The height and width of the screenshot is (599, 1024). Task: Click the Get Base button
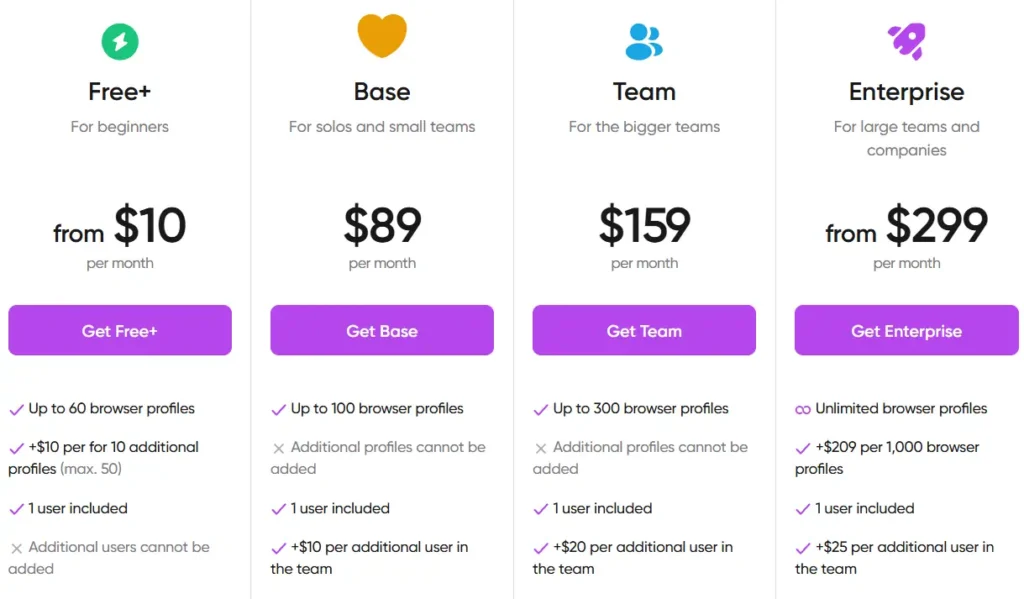[x=382, y=330]
